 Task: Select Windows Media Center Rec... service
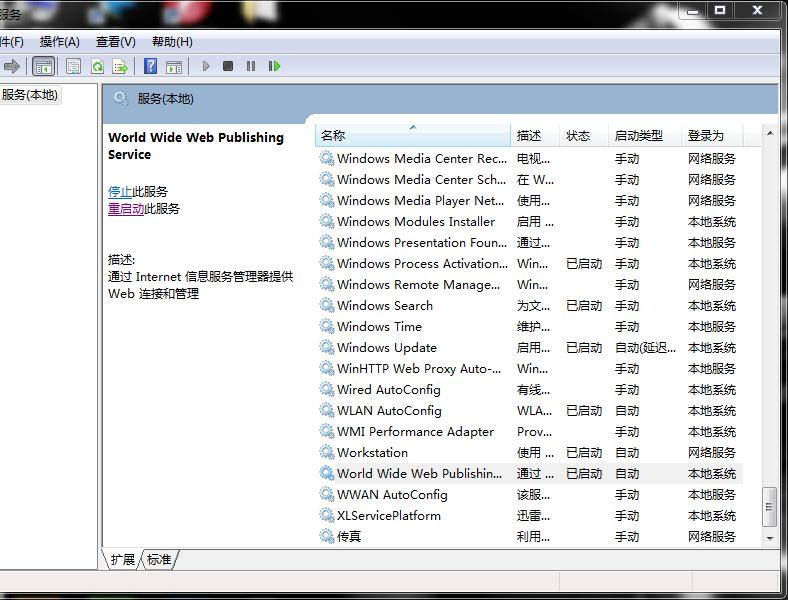click(422, 158)
